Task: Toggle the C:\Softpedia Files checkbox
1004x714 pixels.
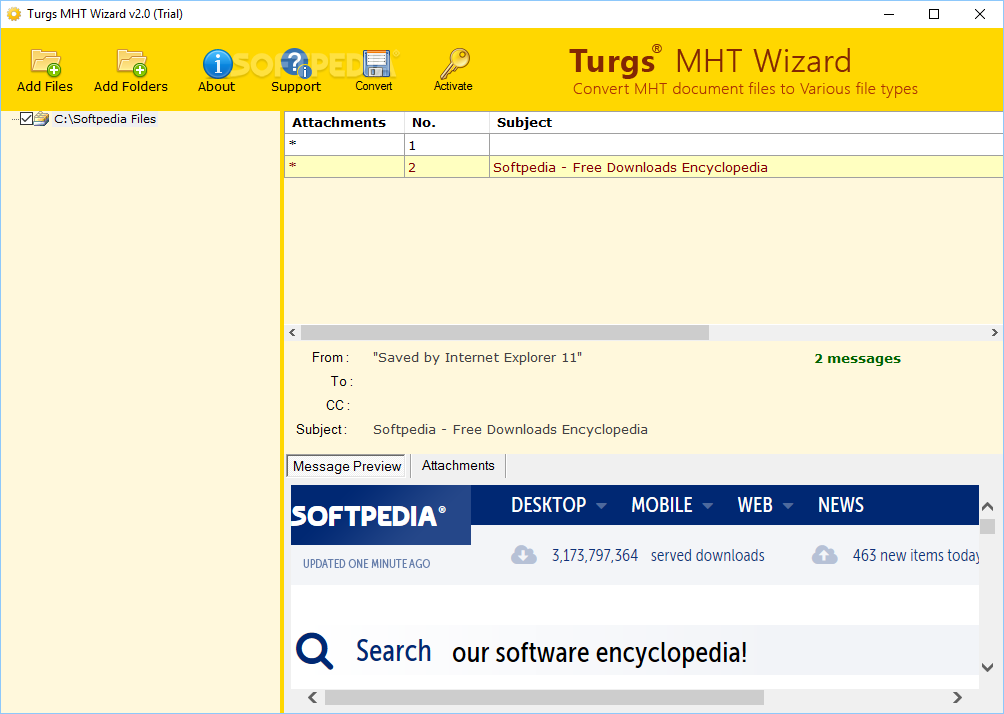Action: 26,118
